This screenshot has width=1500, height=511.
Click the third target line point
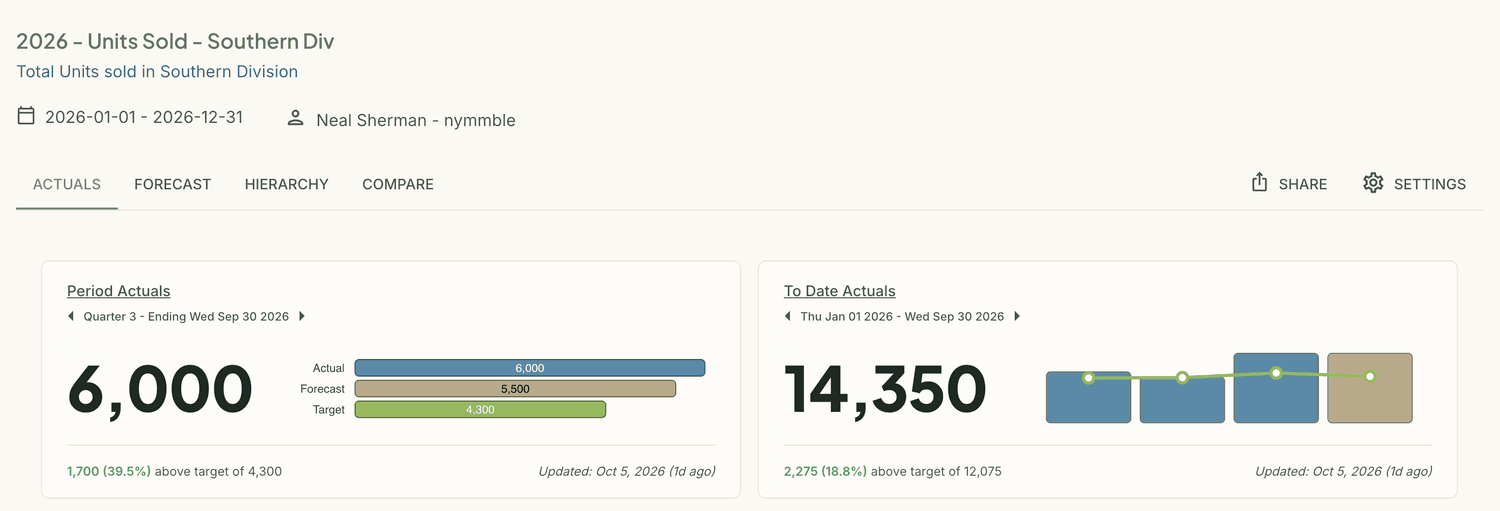(x=1276, y=373)
